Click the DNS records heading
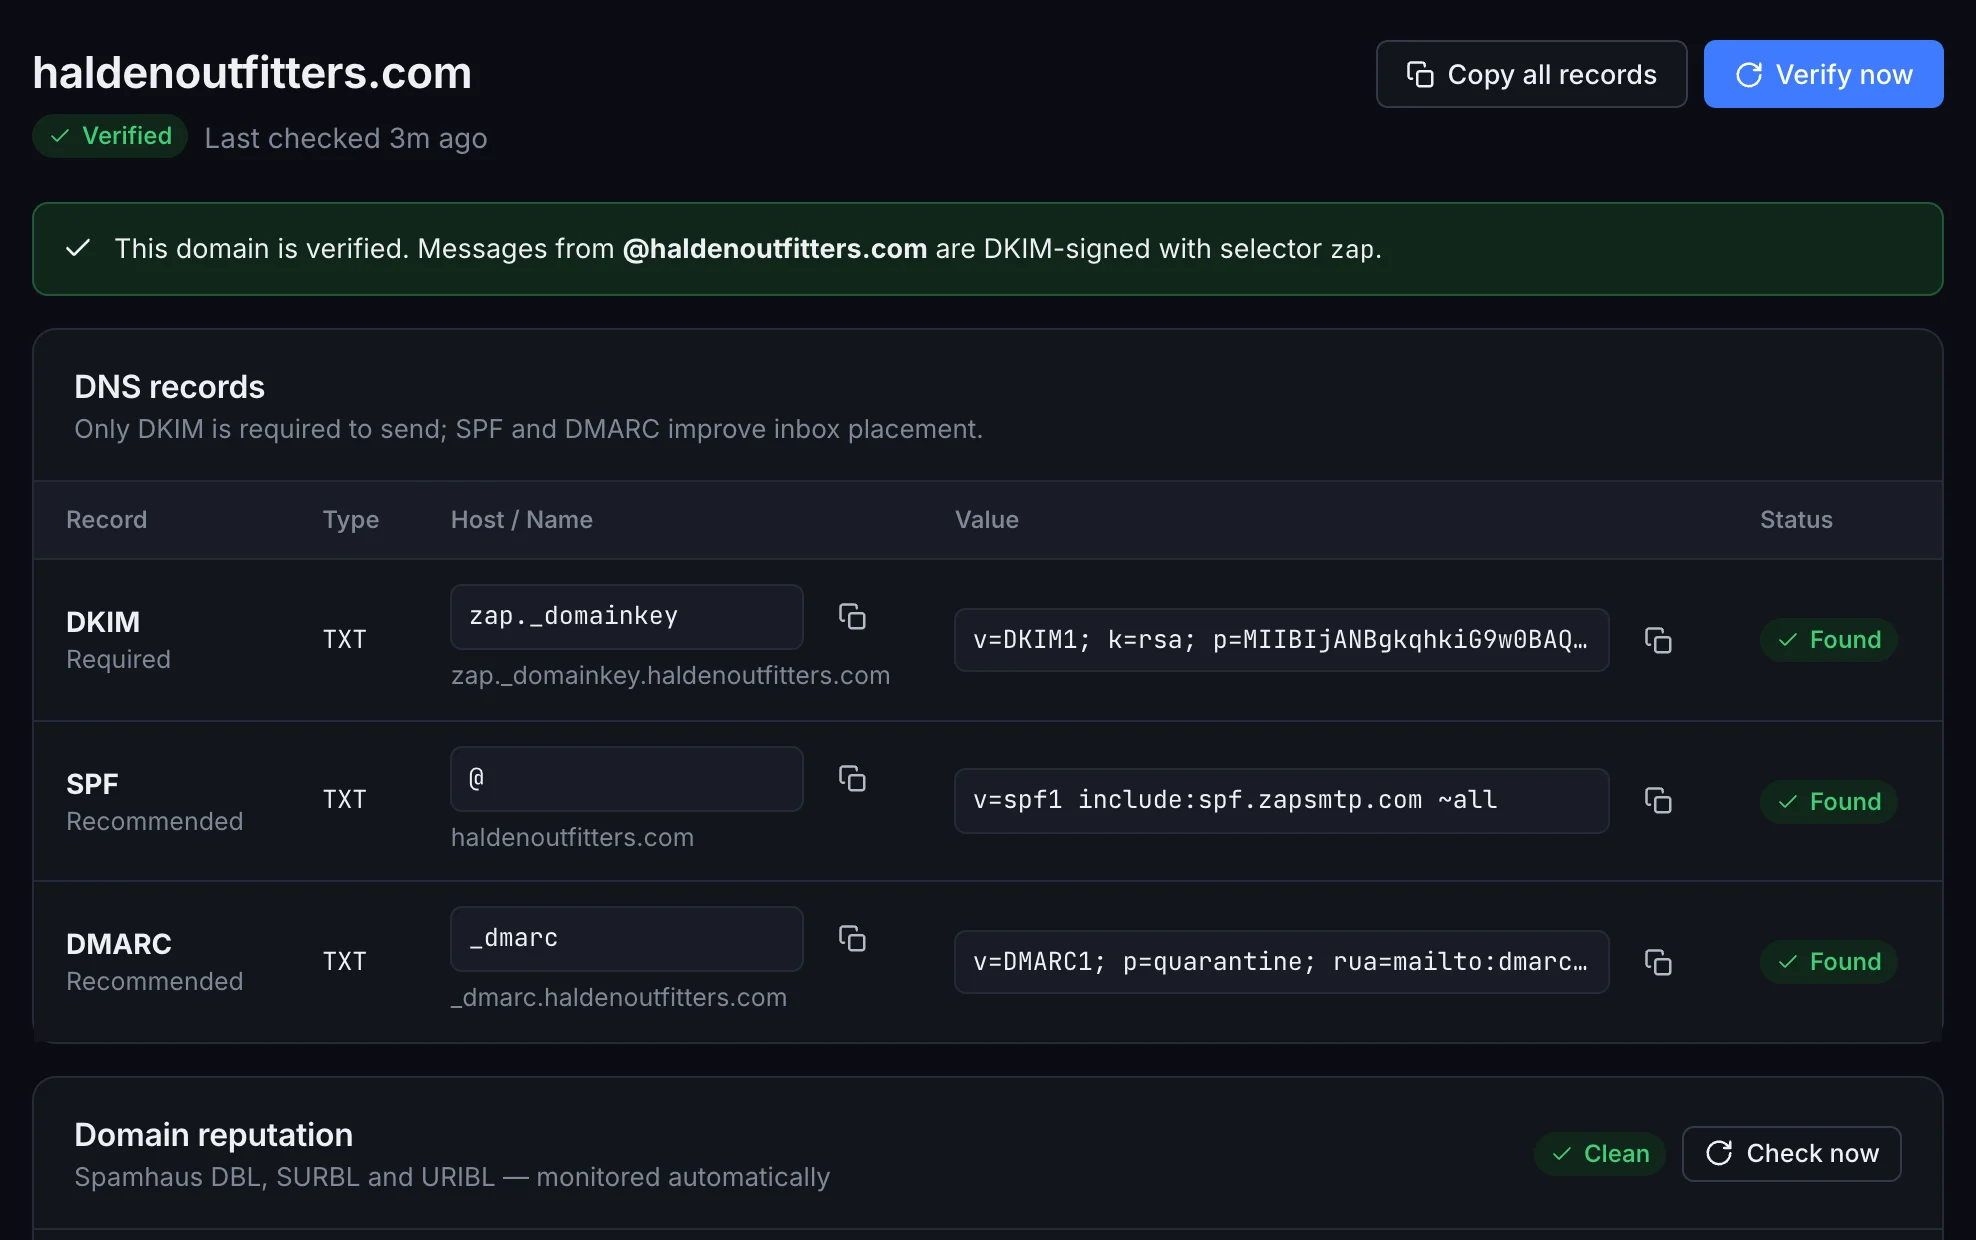The width and height of the screenshot is (1976, 1240). pyautogui.click(x=169, y=387)
